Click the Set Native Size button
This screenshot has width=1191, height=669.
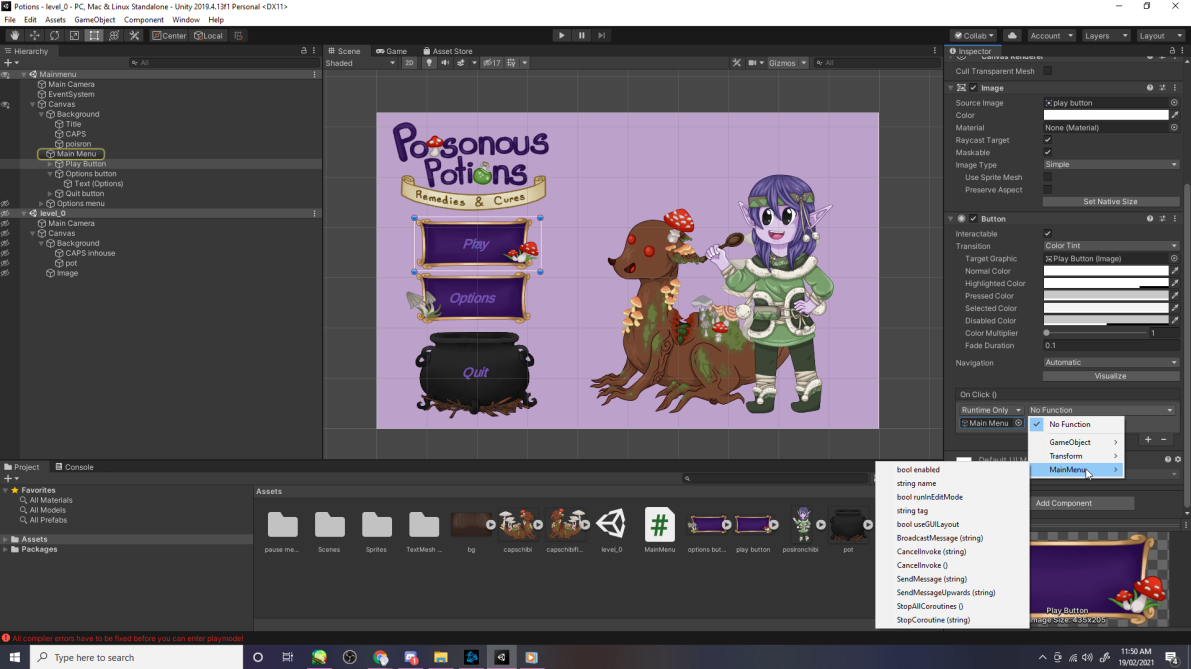[1110, 202]
